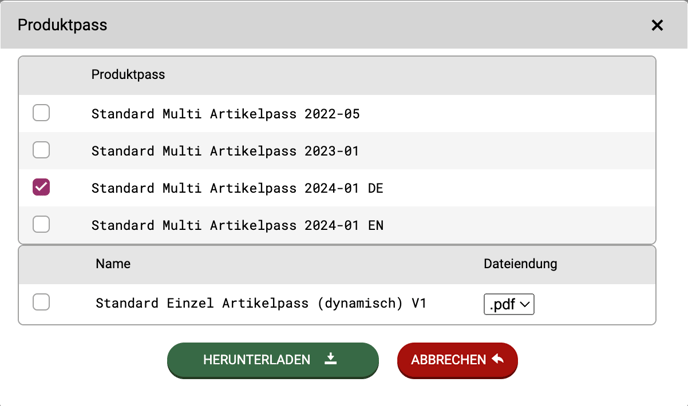Open the .pdf file extension dropdown
The image size is (688, 406).
click(x=509, y=304)
